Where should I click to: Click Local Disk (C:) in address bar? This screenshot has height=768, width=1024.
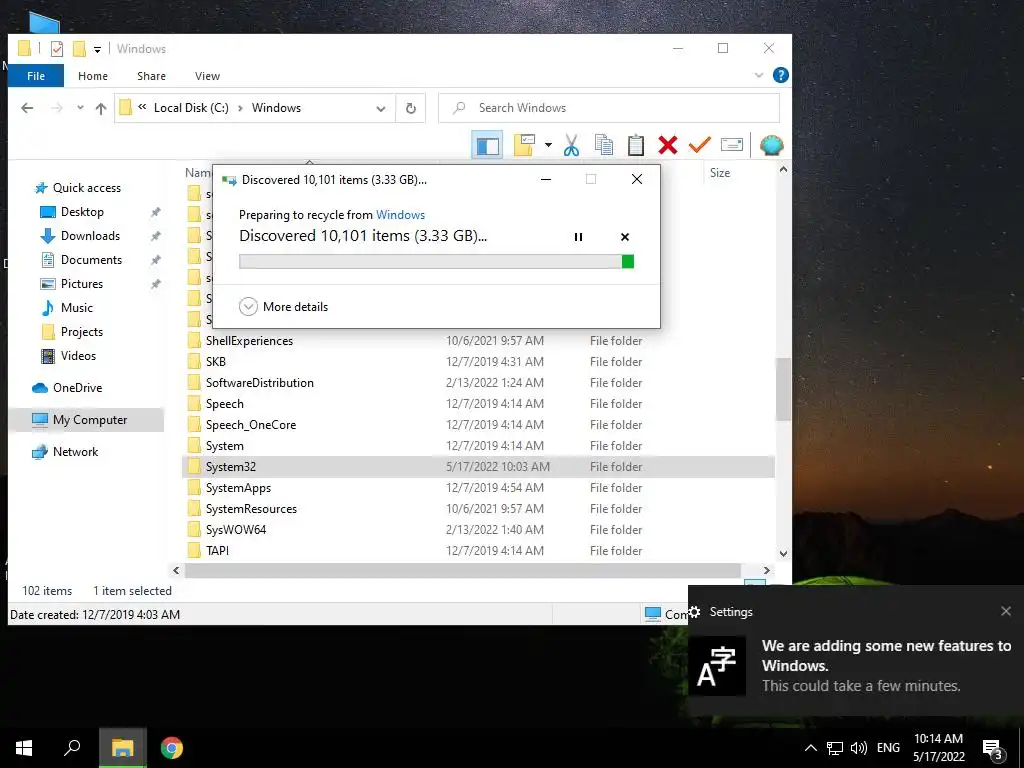coord(191,108)
